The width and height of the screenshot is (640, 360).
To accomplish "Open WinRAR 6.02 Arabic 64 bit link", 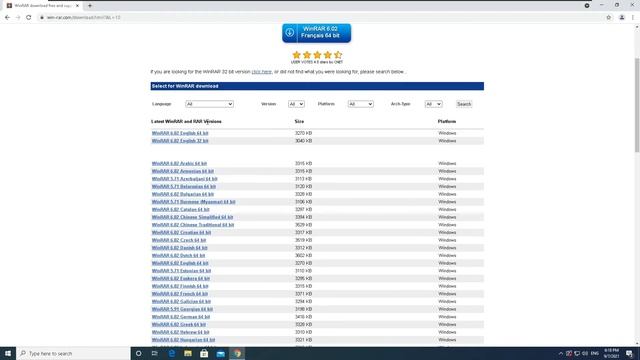I will pos(179,164).
